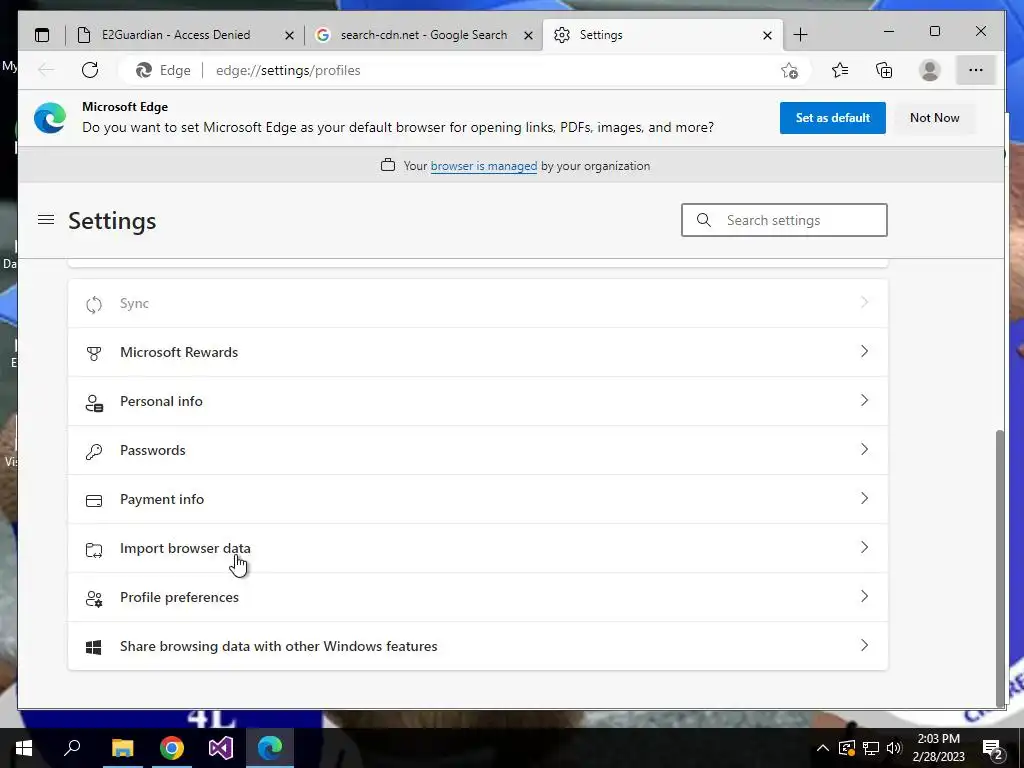Click the Windows logo beside Share browsing data
The width and height of the screenshot is (1024, 768).
click(94, 647)
